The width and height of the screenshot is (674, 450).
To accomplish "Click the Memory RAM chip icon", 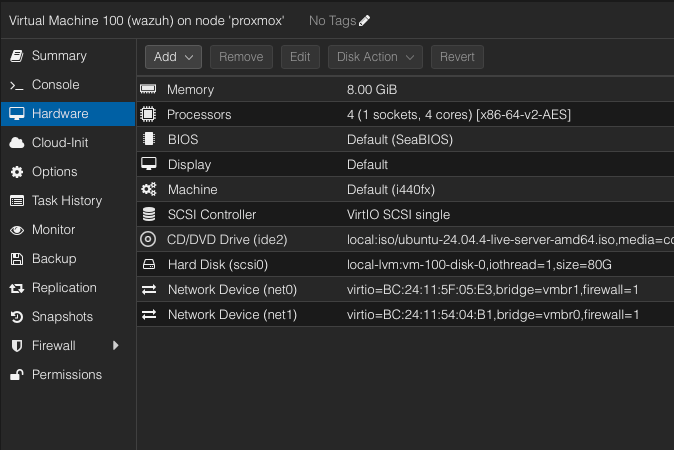I will pyautogui.click(x=148, y=89).
